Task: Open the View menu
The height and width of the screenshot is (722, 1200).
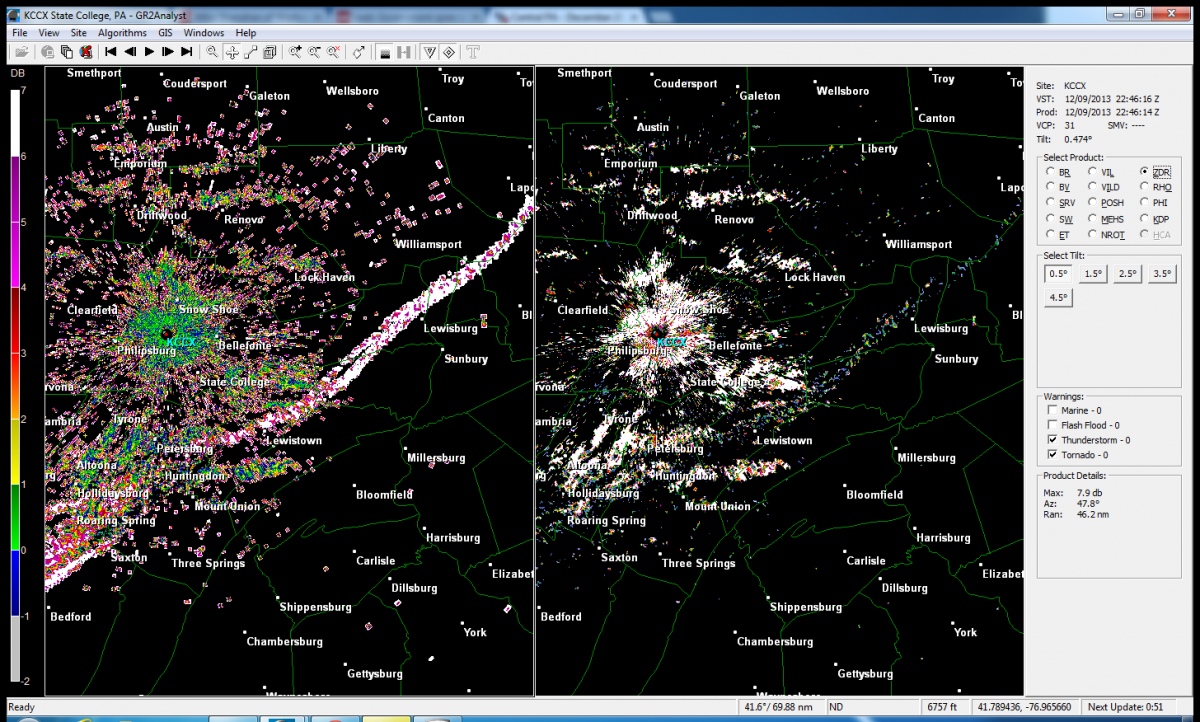Action: point(49,33)
